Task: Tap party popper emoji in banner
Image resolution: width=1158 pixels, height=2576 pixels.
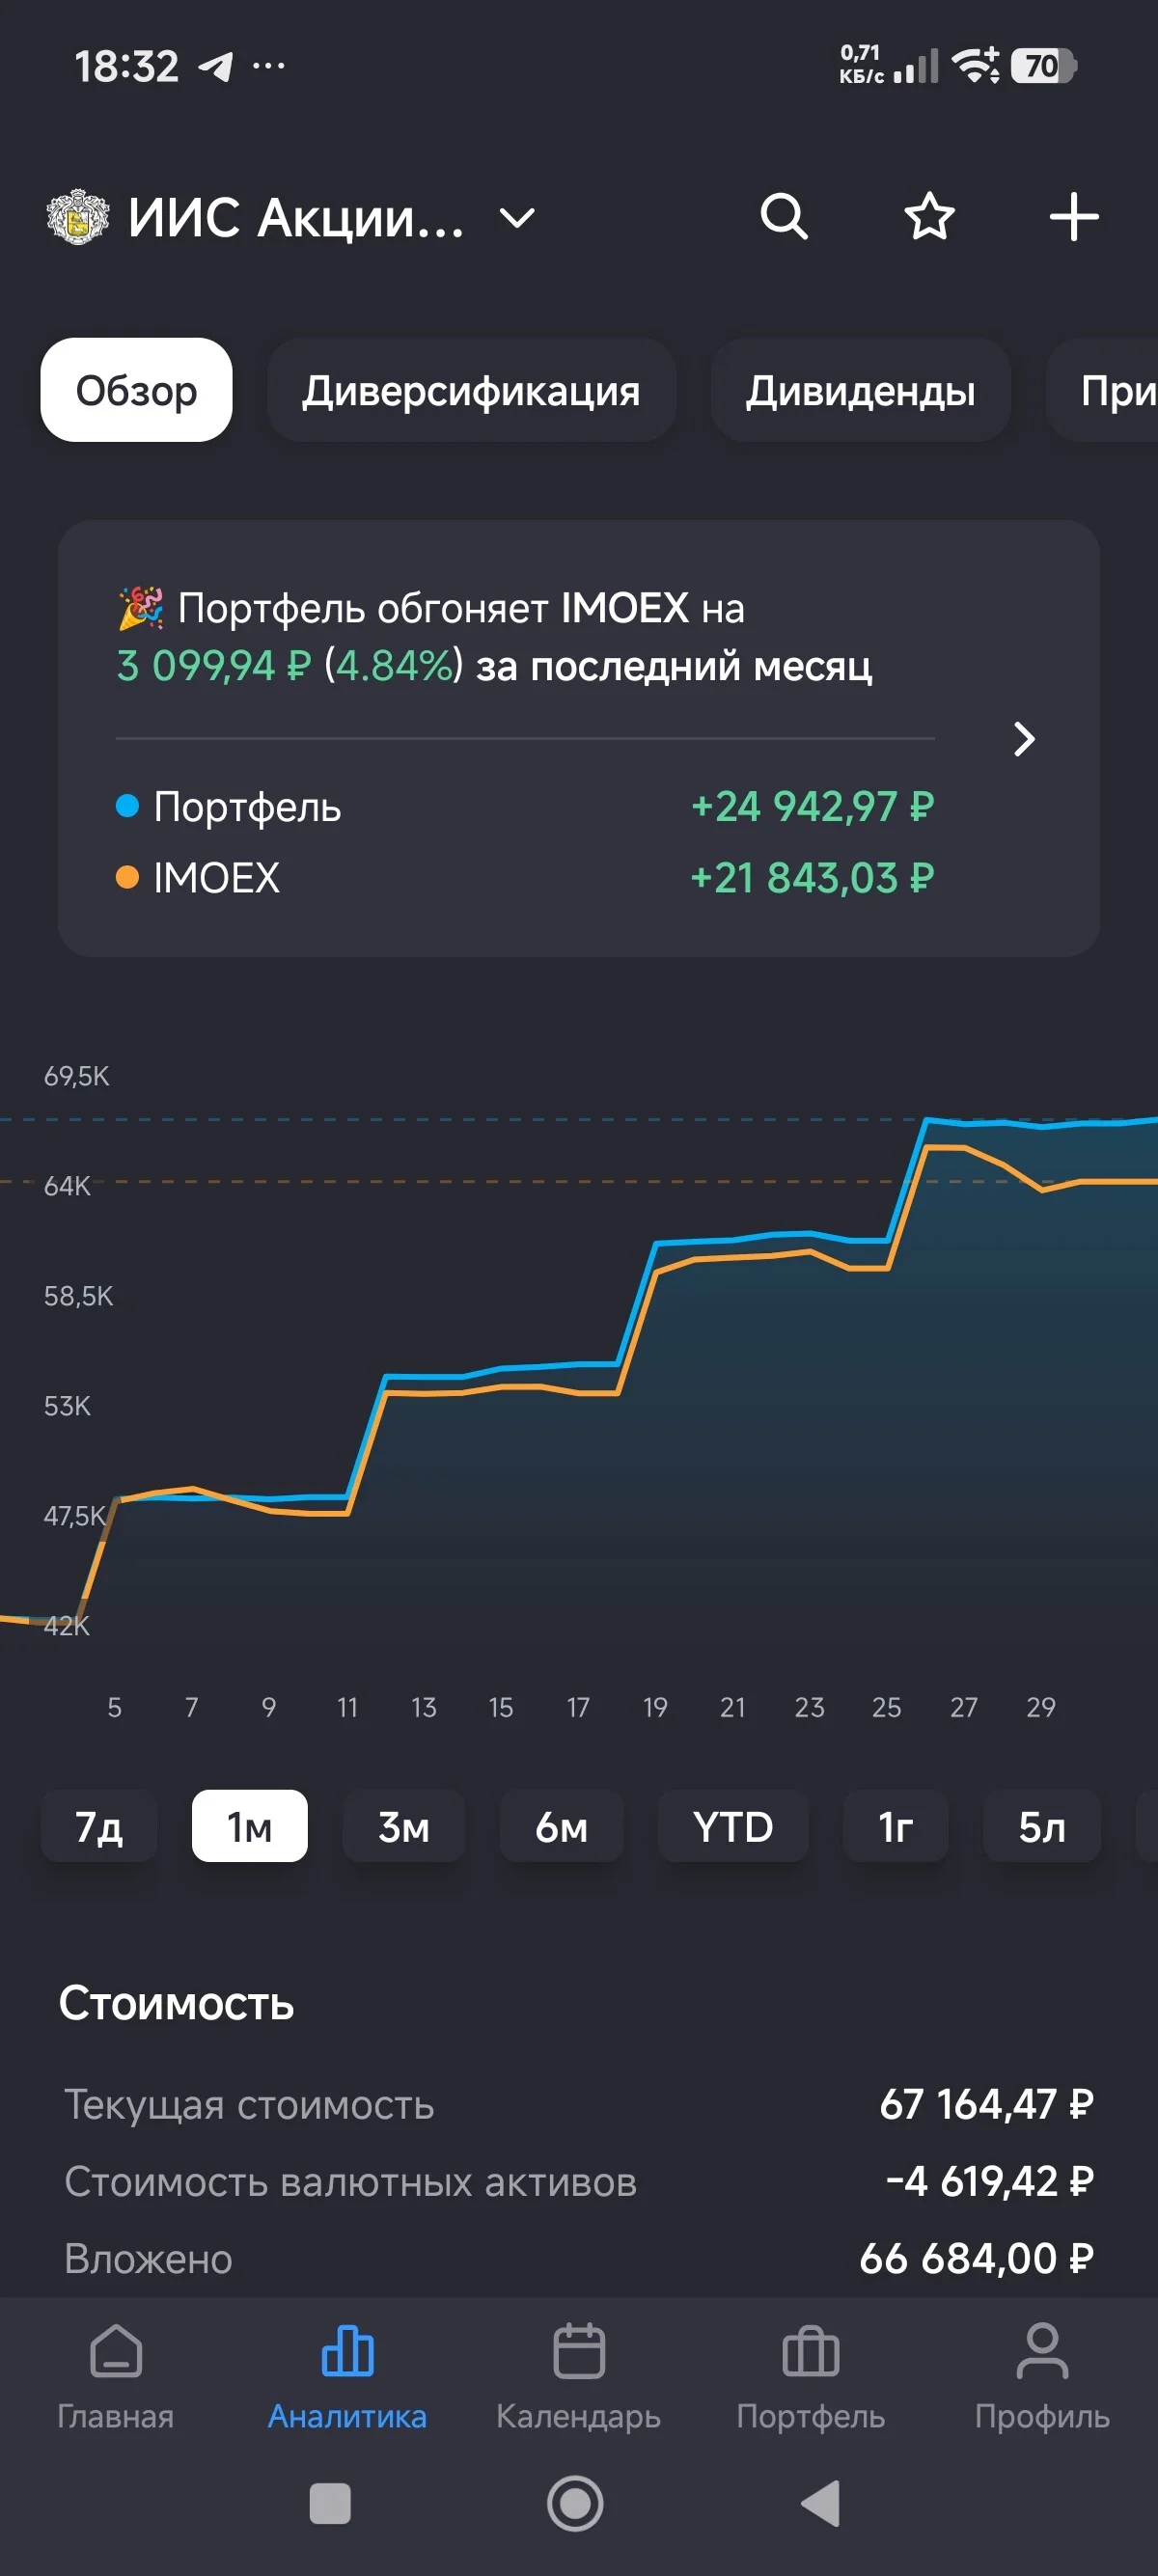Action: [x=141, y=608]
